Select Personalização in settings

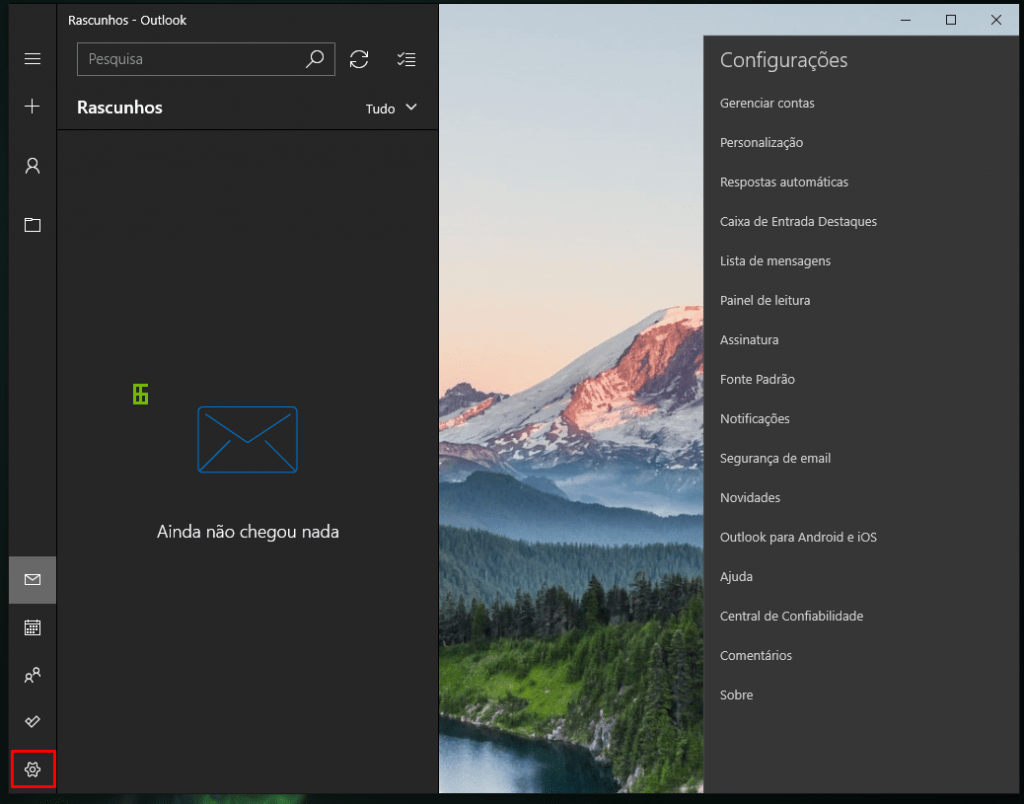[761, 143]
